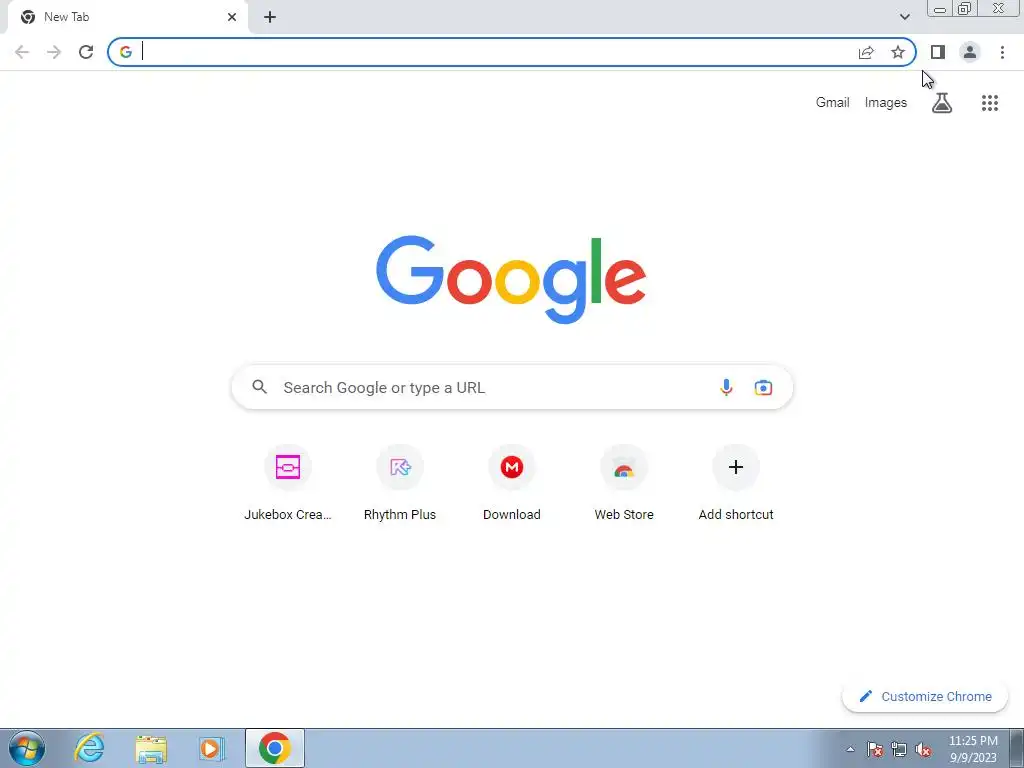Click the muted volume tray icon
Screen dimensions: 1024x768
pos(923,749)
